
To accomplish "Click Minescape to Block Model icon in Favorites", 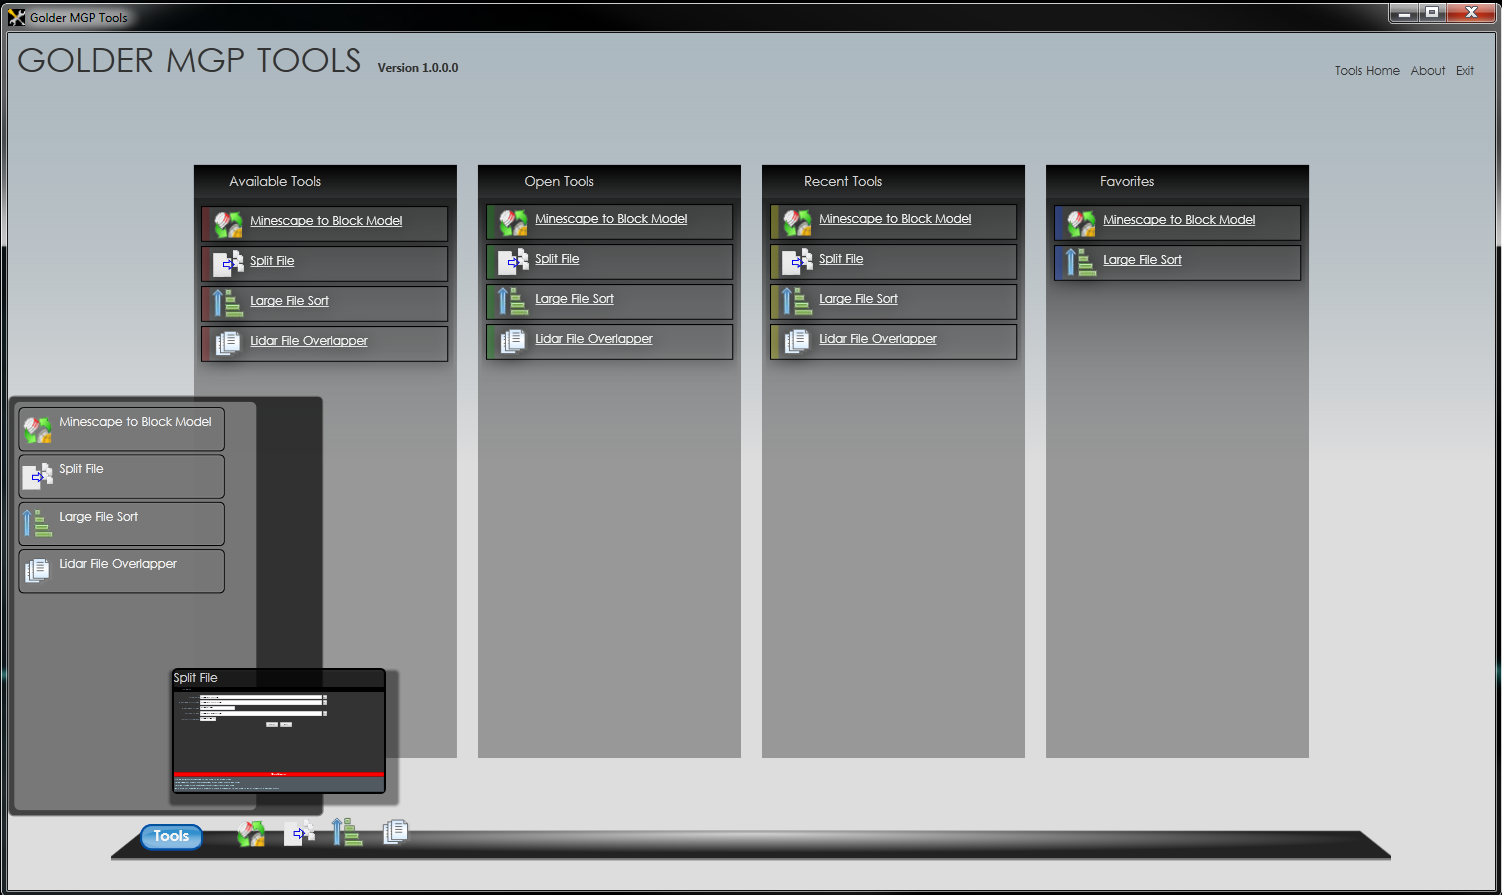I will (1081, 223).
